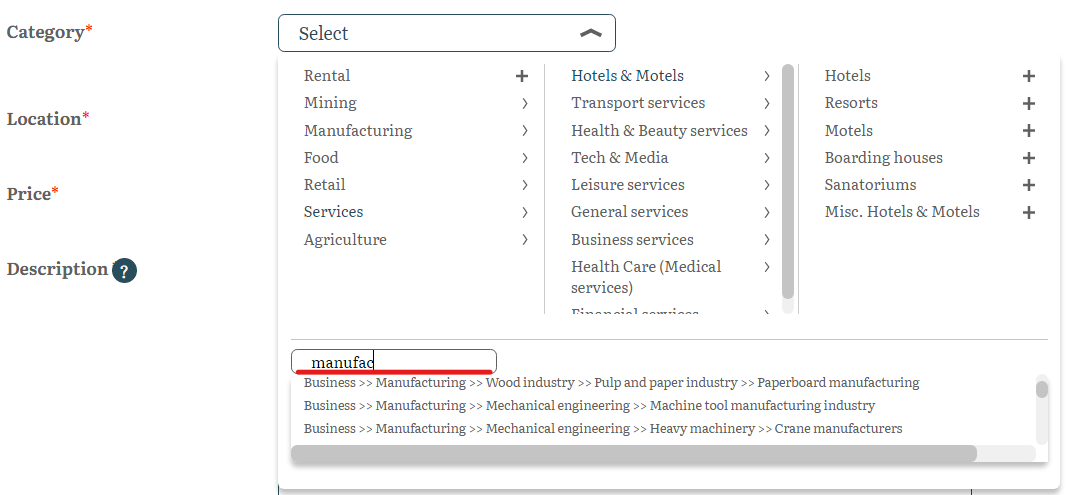
Task: Open the Description help question icon
Action: (x=124, y=270)
